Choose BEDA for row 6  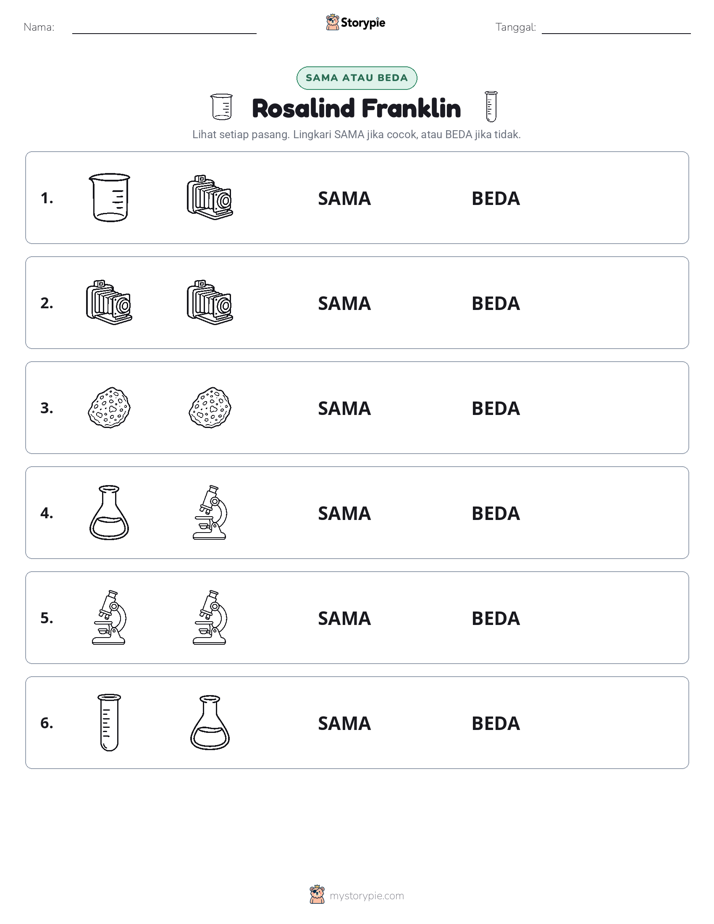click(495, 723)
